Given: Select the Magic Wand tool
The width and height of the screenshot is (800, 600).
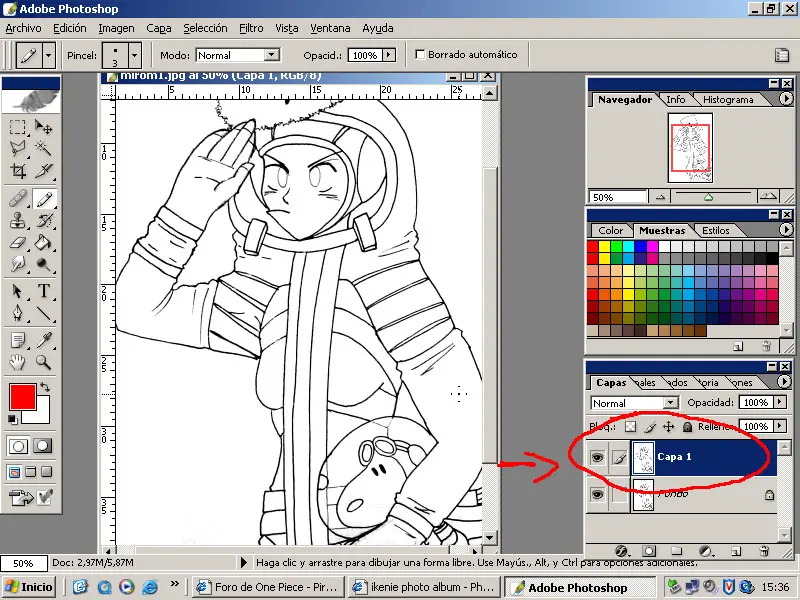Looking at the screenshot, I should point(44,148).
